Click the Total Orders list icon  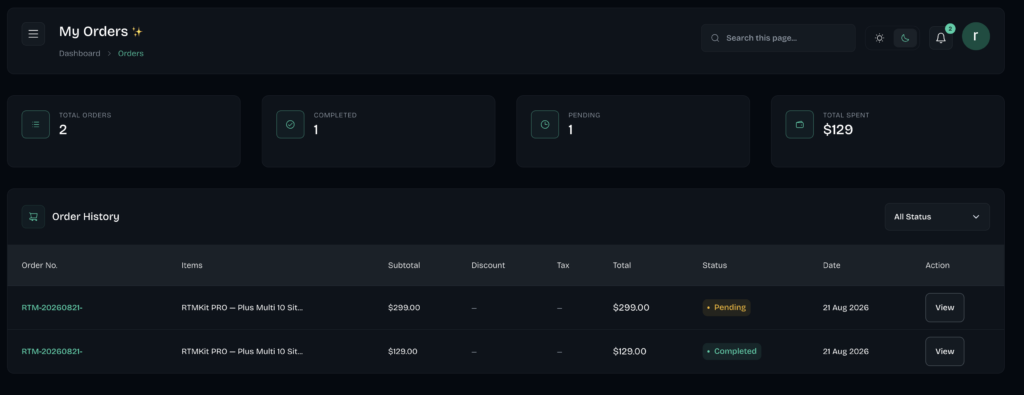point(35,124)
